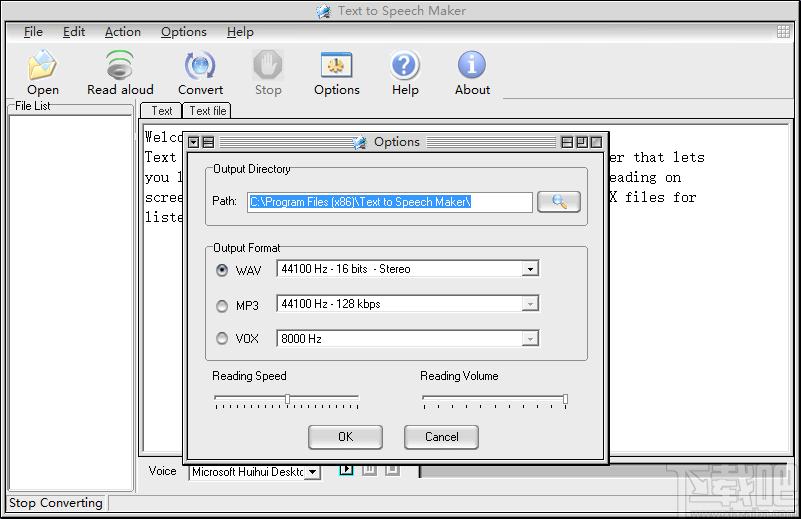
Task: Select the MP3 output format
Action: pos(222,305)
